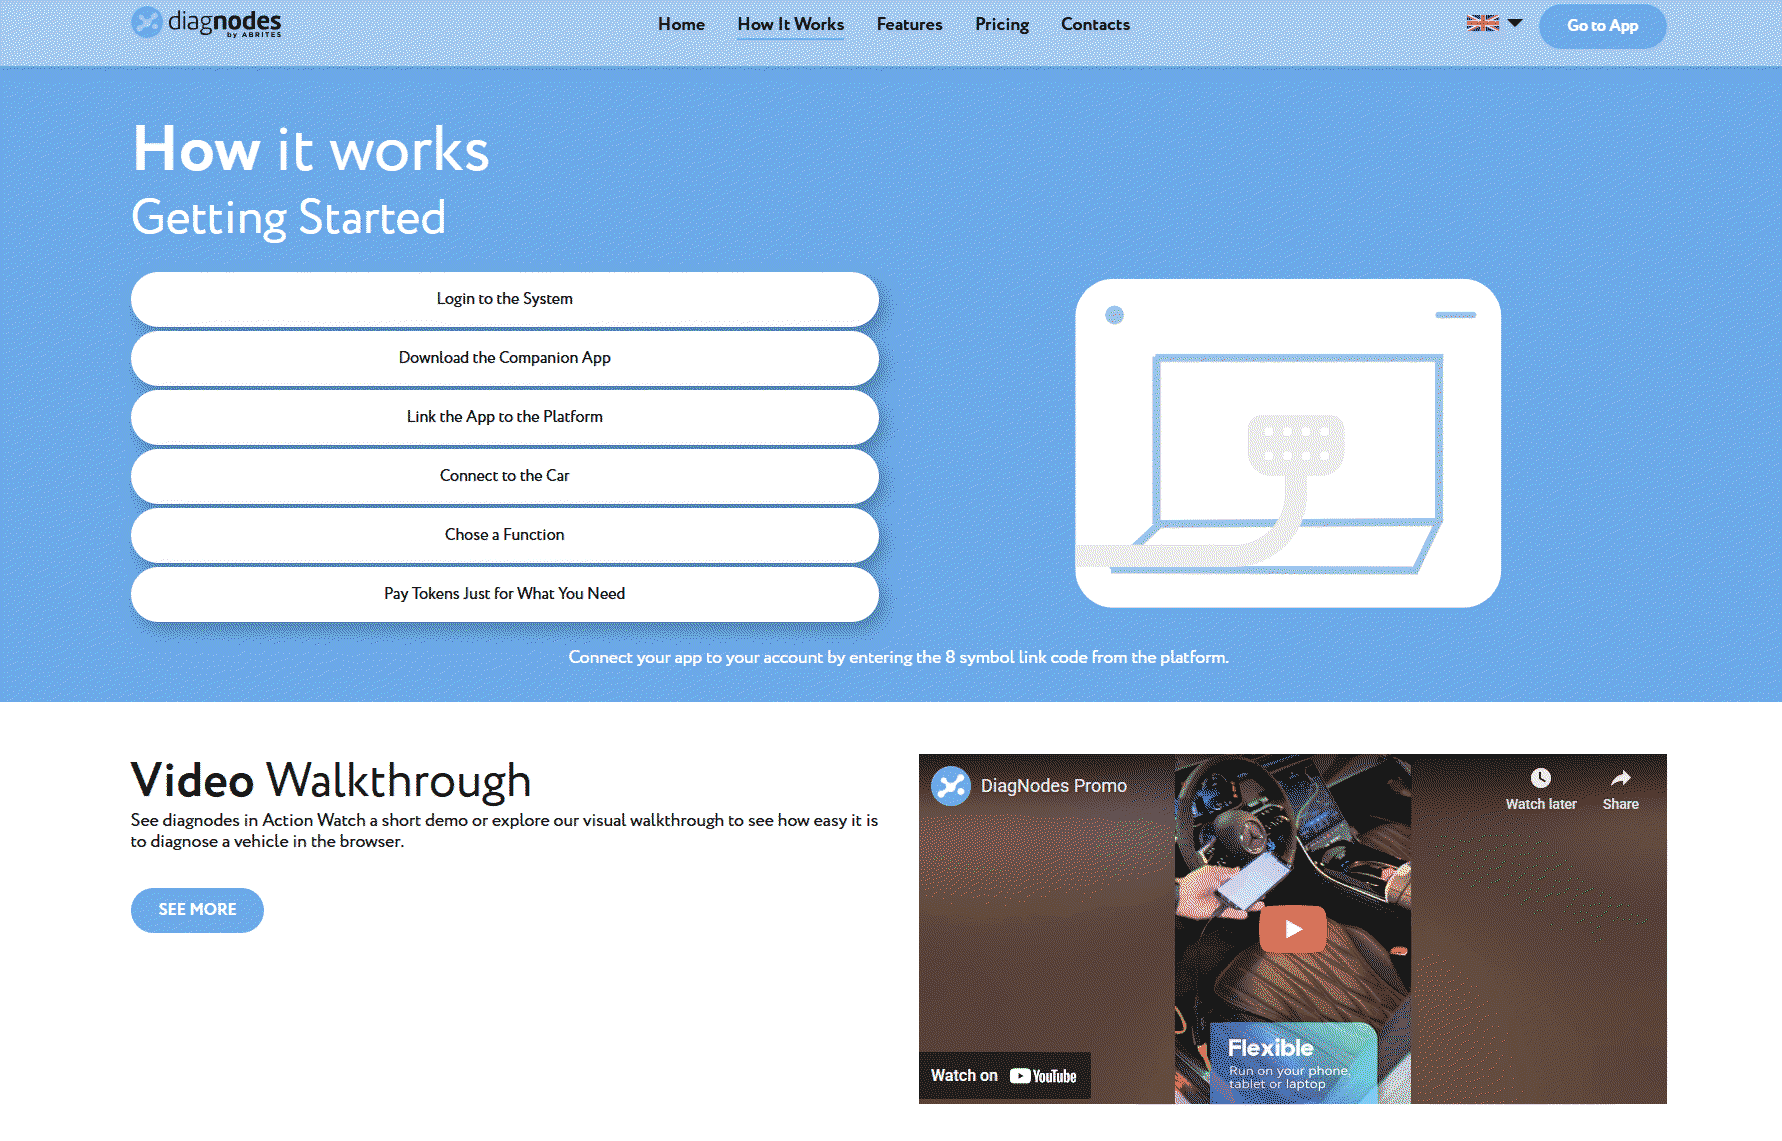Open the DiagNodes channel avatar icon
This screenshot has width=1782, height=1141.
(x=950, y=786)
